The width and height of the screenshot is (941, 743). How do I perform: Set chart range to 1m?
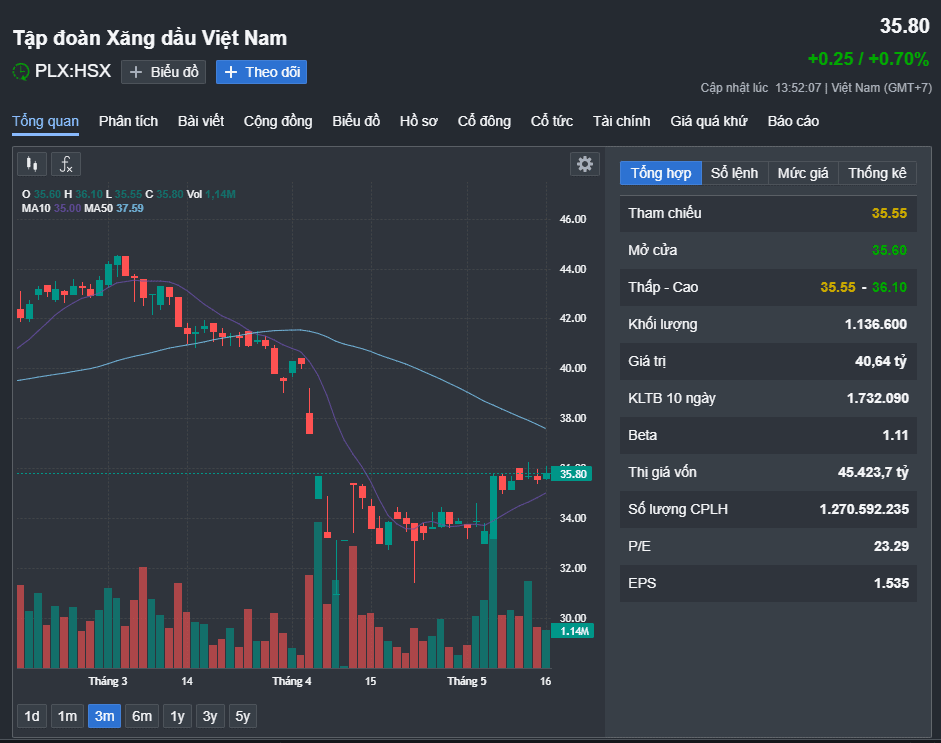[67, 716]
